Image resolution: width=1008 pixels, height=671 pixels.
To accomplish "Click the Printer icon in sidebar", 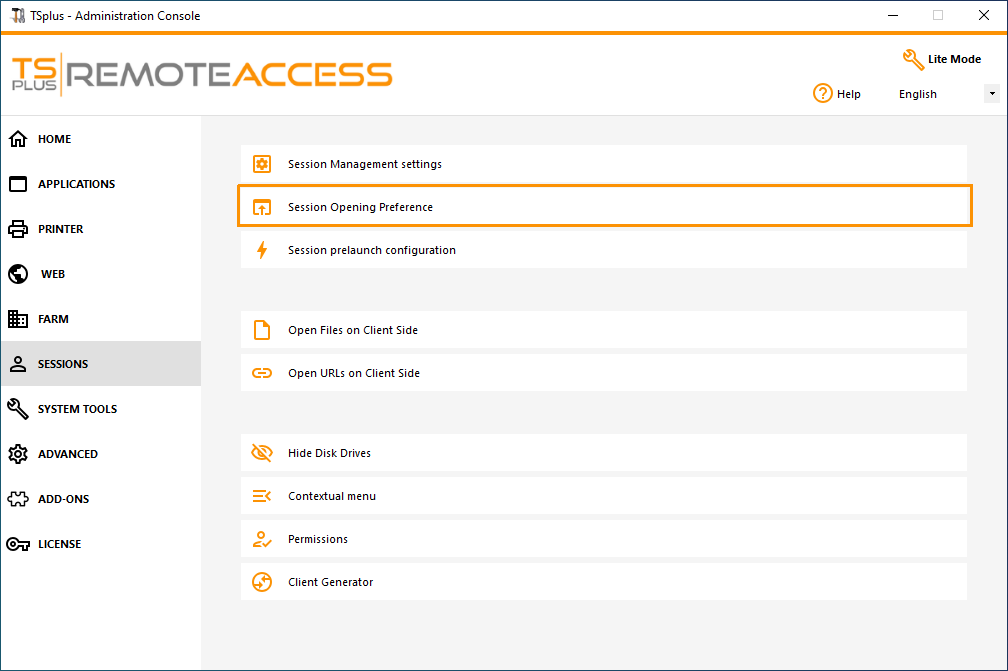I will tap(18, 229).
